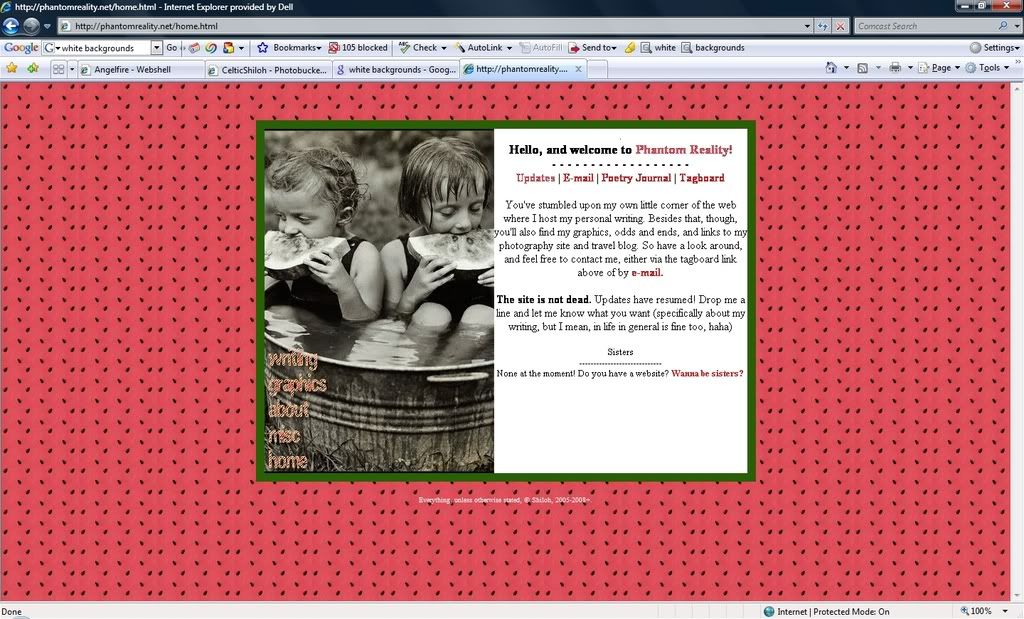Click the Quick Tabs grid icon
1024x619 pixels.
click(58, 69)
